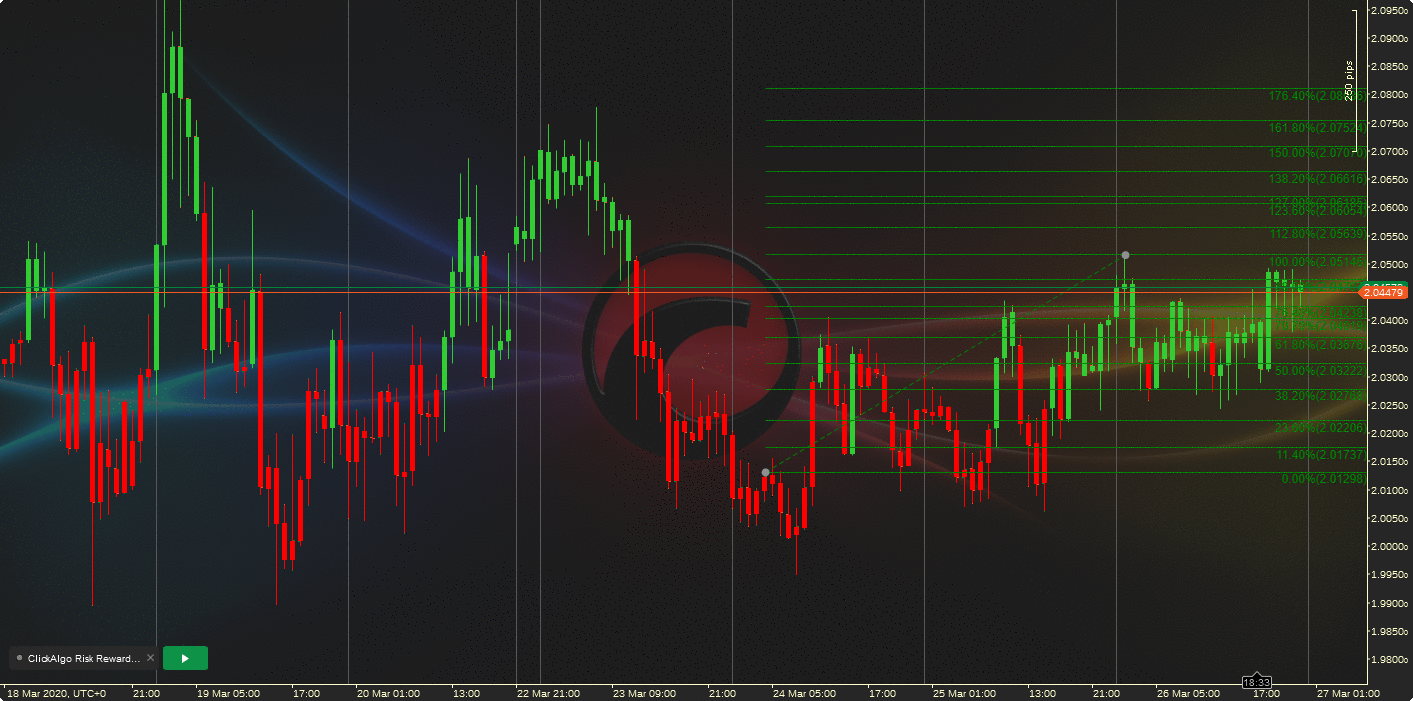Click the 176.40%(2.08…) Fibonacci level label

(1316, 96)
